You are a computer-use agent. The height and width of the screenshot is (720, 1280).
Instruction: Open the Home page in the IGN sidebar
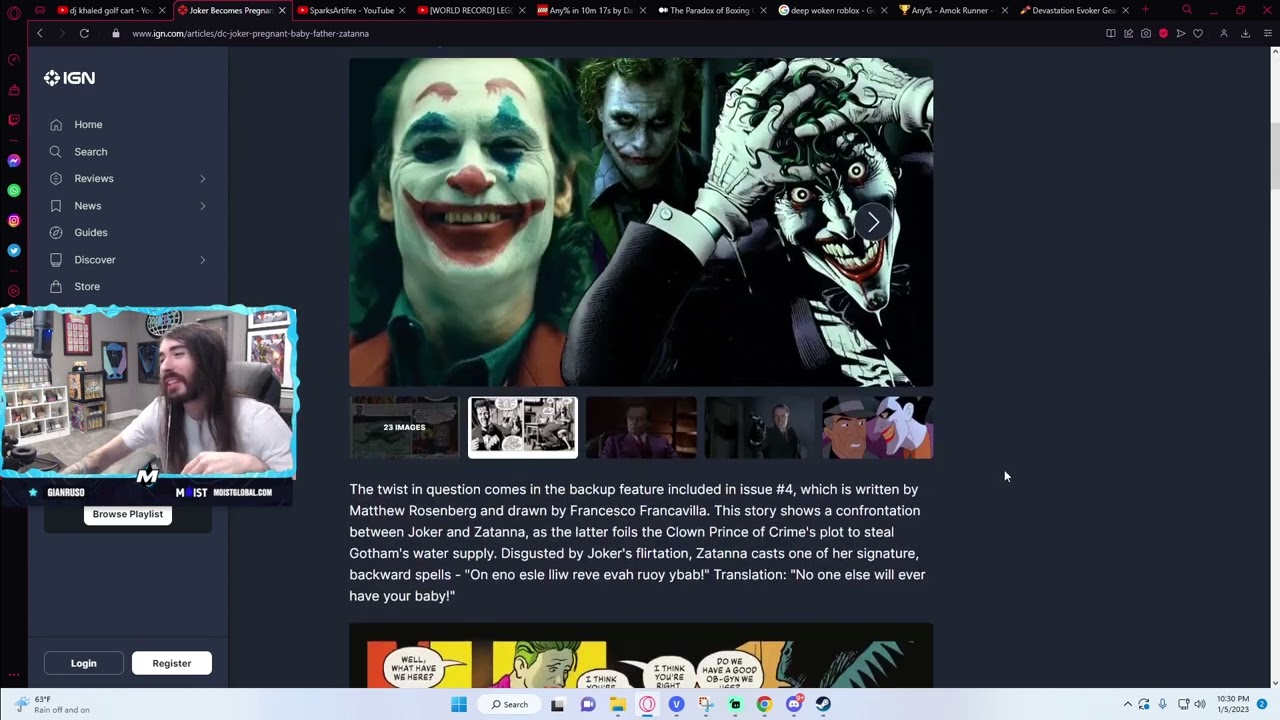88,125
